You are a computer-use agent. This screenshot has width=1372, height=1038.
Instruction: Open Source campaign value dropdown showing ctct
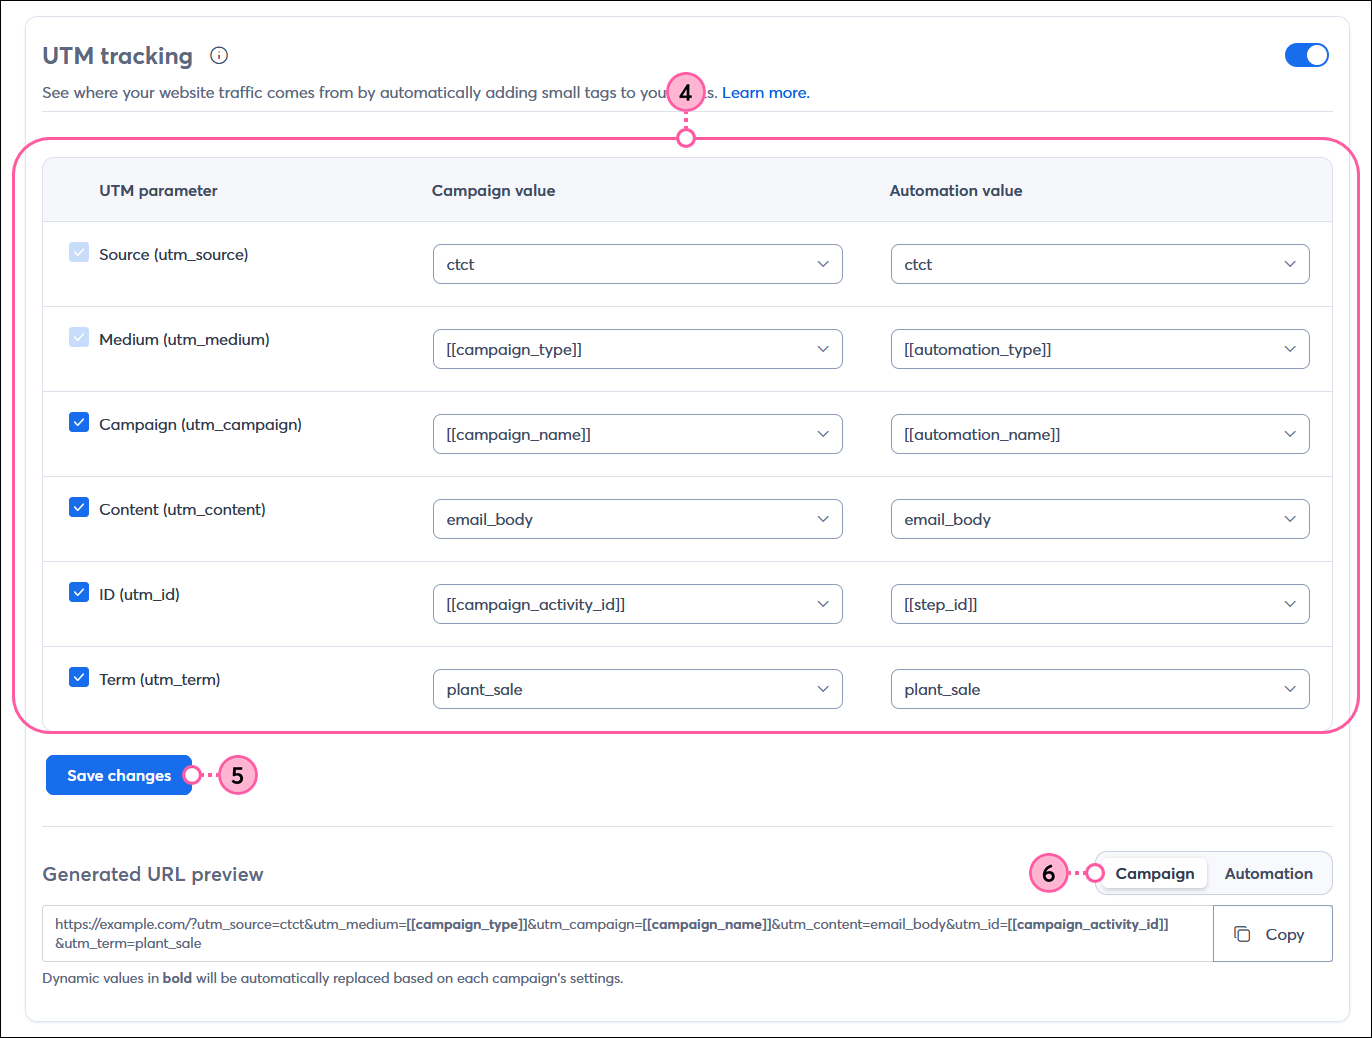pos(637,264)
